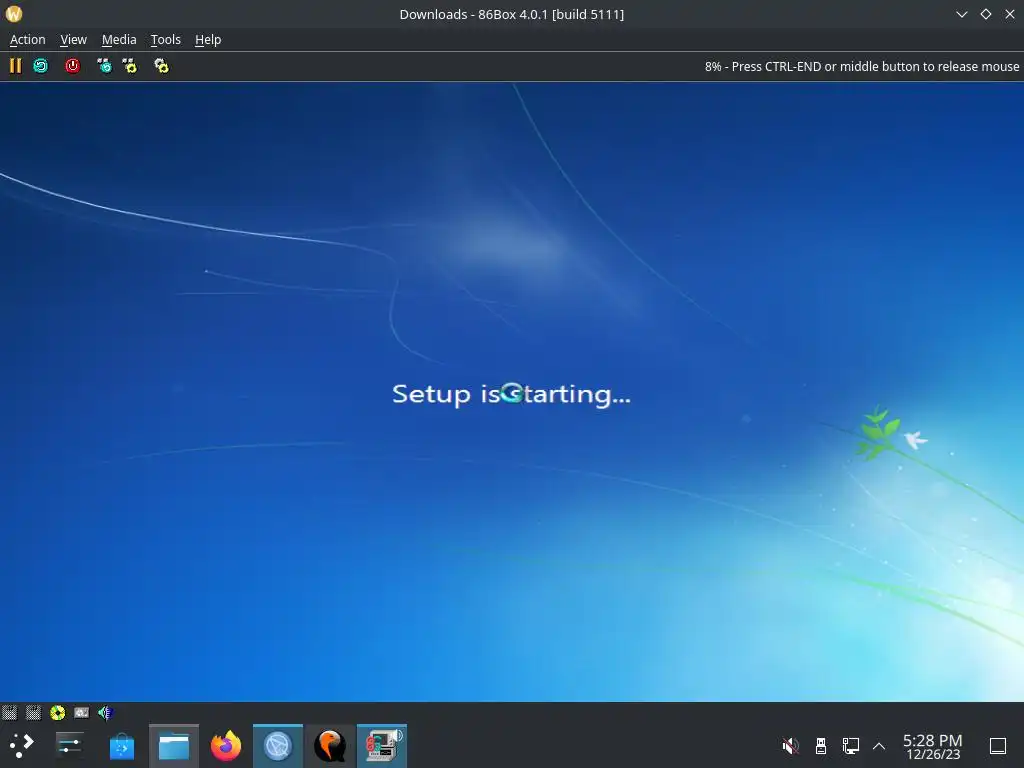
Task: Click the muted volume tray icon
Action: pos(790,745)
